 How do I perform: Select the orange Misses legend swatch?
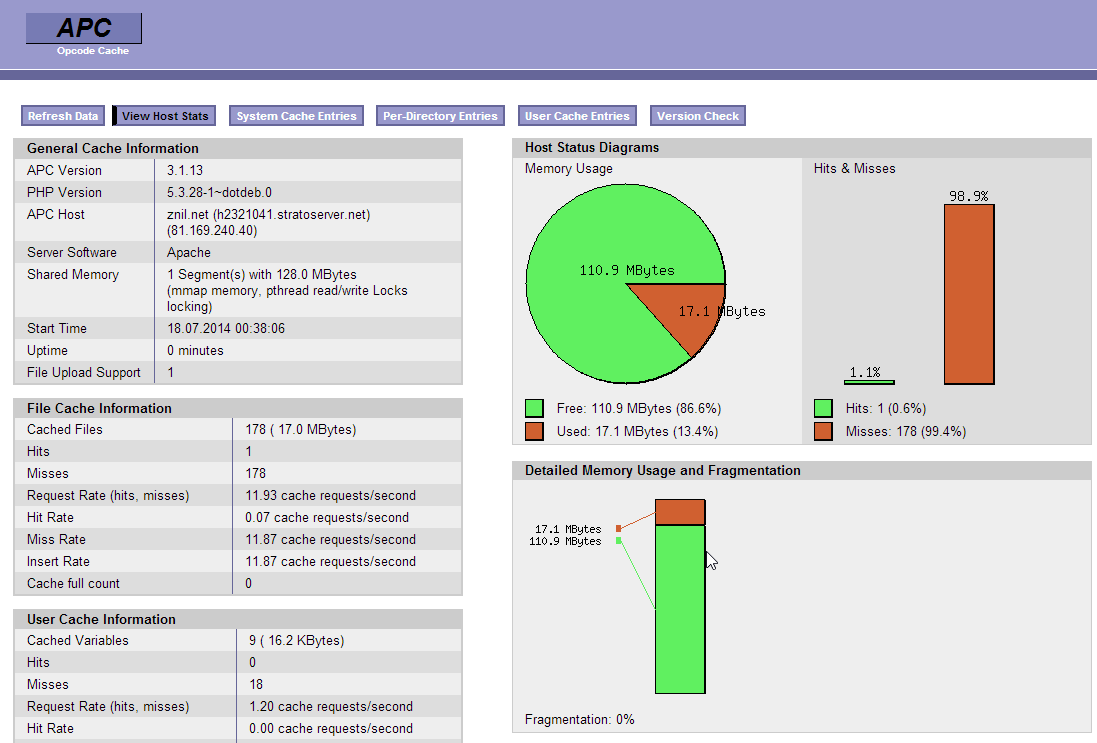tap(823, 431)
